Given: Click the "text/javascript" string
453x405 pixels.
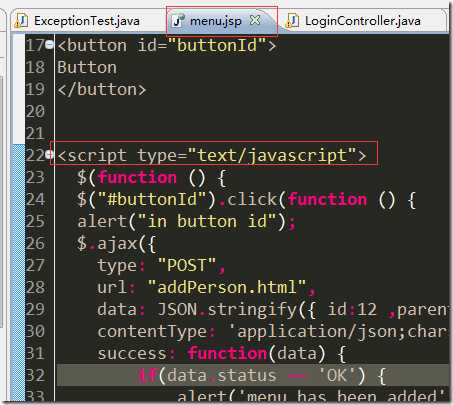Looking at the screenshot, I should pyautogui.click(x=272, y=155).
